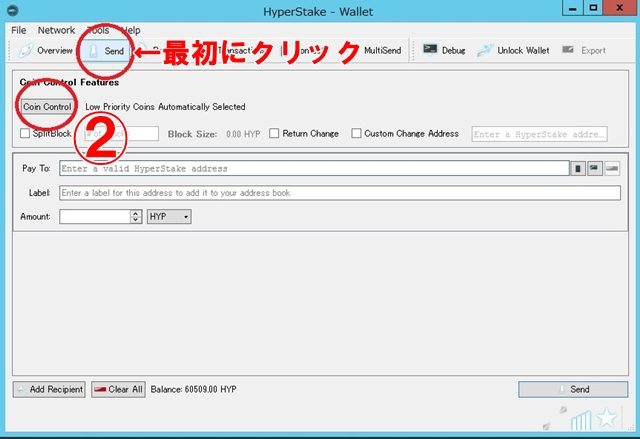
Task: Click the Unlock Wallet key icon
Action: pos(485,51)
